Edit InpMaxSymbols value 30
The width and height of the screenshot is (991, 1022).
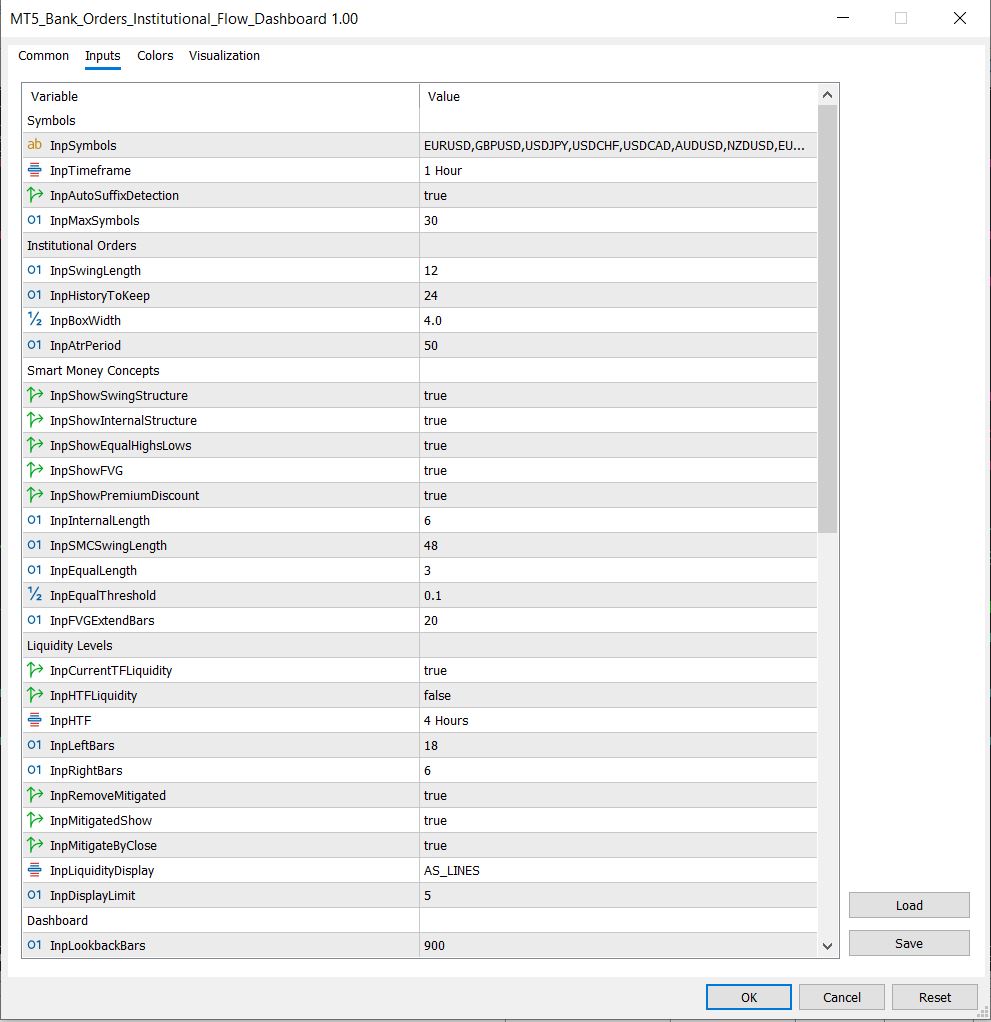click(x=618, y=220)
